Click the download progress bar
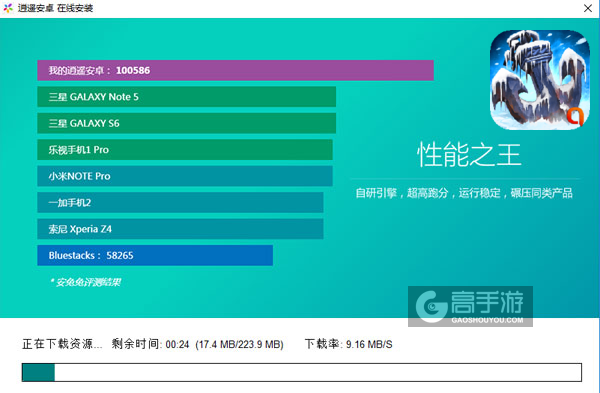600x393 pixels. (x=302, y=372)
